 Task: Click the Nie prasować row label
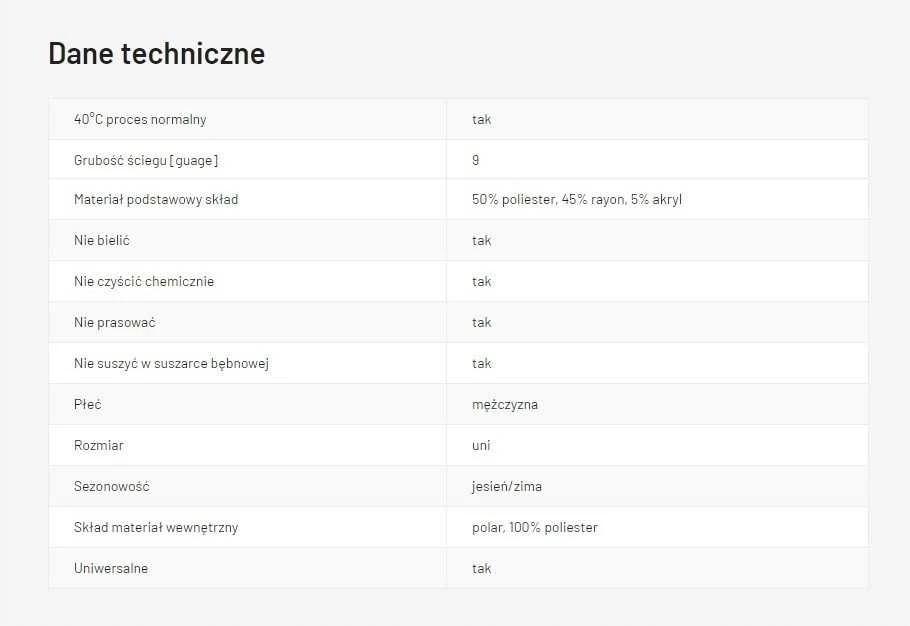point(114,323)
